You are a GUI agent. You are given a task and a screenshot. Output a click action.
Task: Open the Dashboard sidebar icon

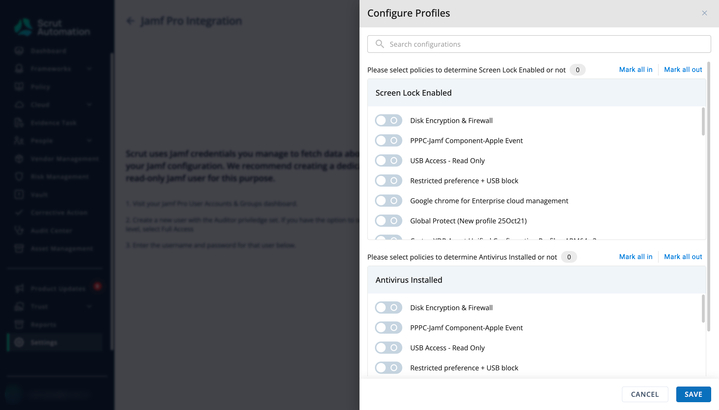(x=19, y=51)
